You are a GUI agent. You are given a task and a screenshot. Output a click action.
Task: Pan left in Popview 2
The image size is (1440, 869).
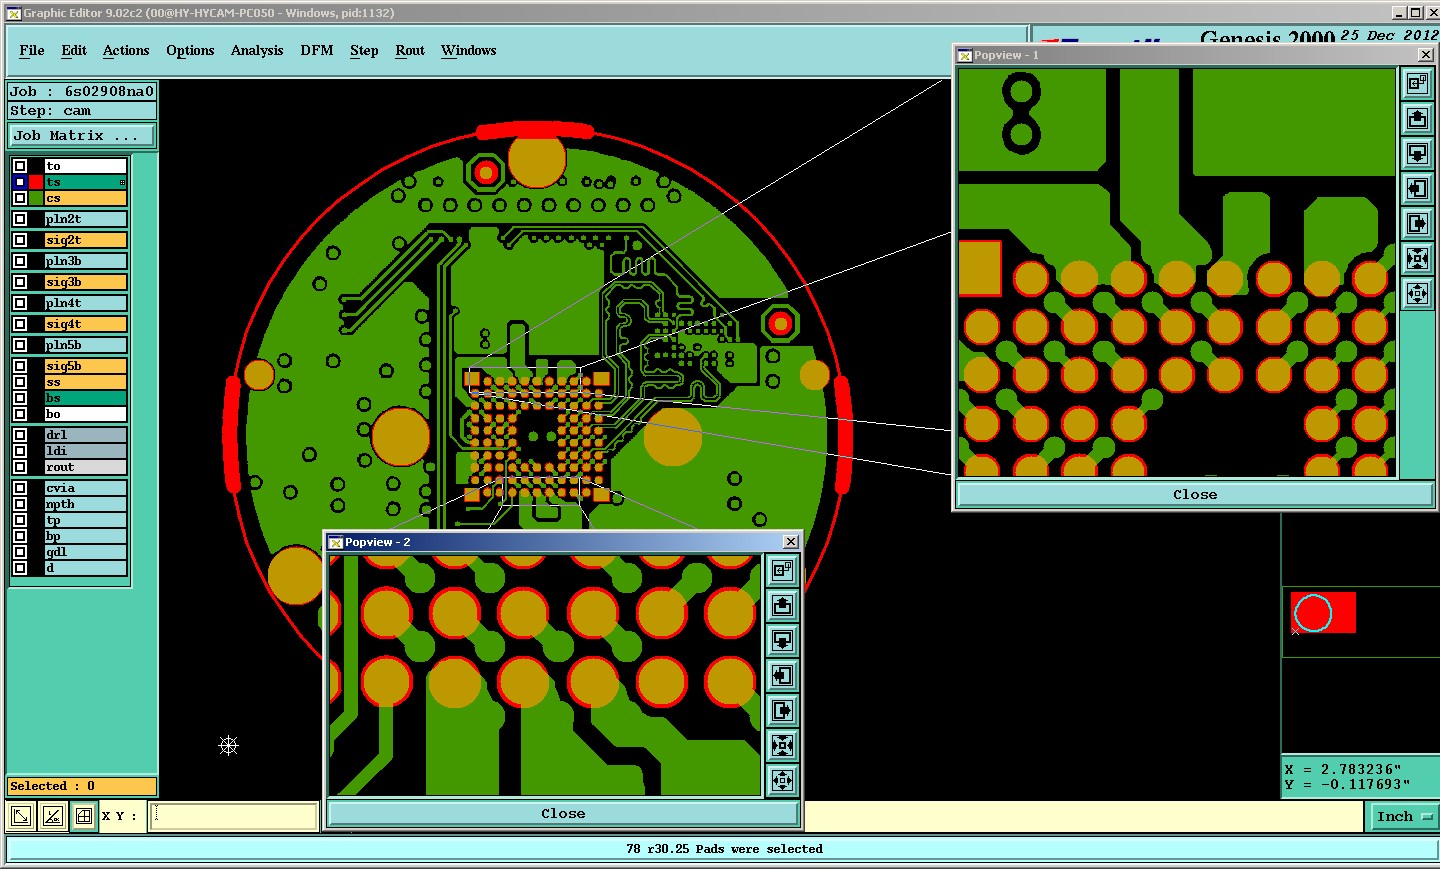[x=782, y=676]
